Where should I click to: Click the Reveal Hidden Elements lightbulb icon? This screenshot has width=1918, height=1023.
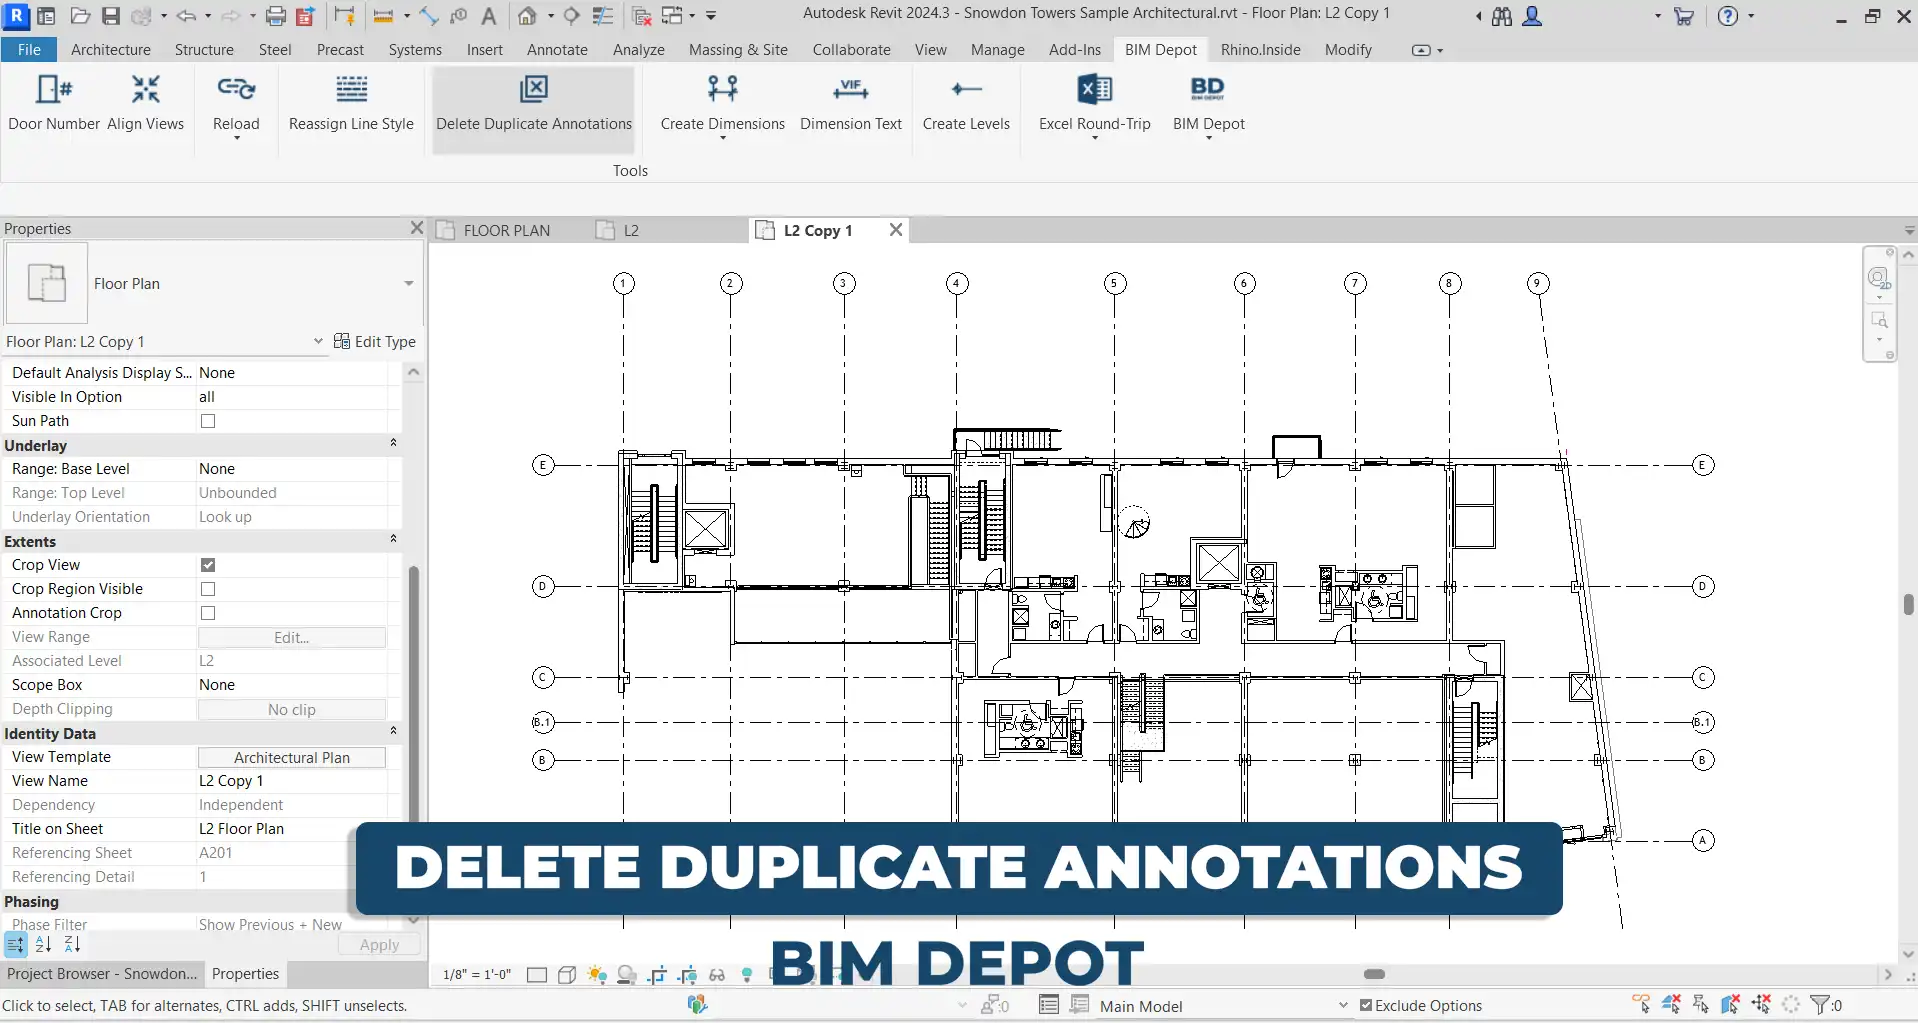point(747,975)
